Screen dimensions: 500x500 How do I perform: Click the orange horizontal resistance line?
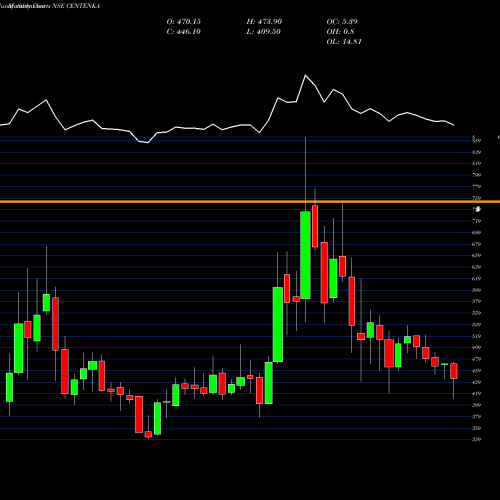(250, 202)
